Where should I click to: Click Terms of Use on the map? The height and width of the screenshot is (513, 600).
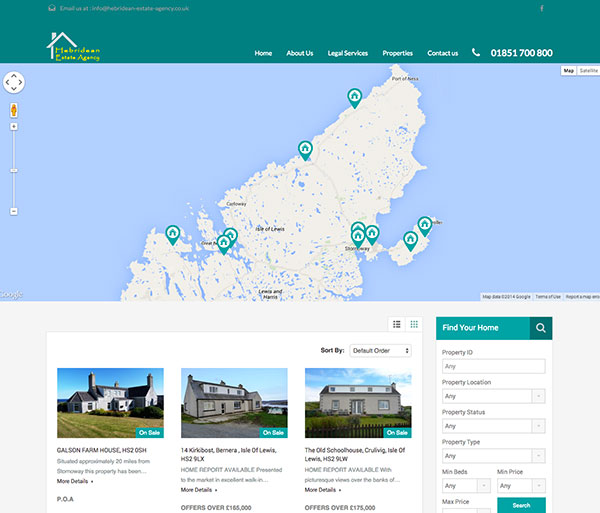(x=548, y=296)
